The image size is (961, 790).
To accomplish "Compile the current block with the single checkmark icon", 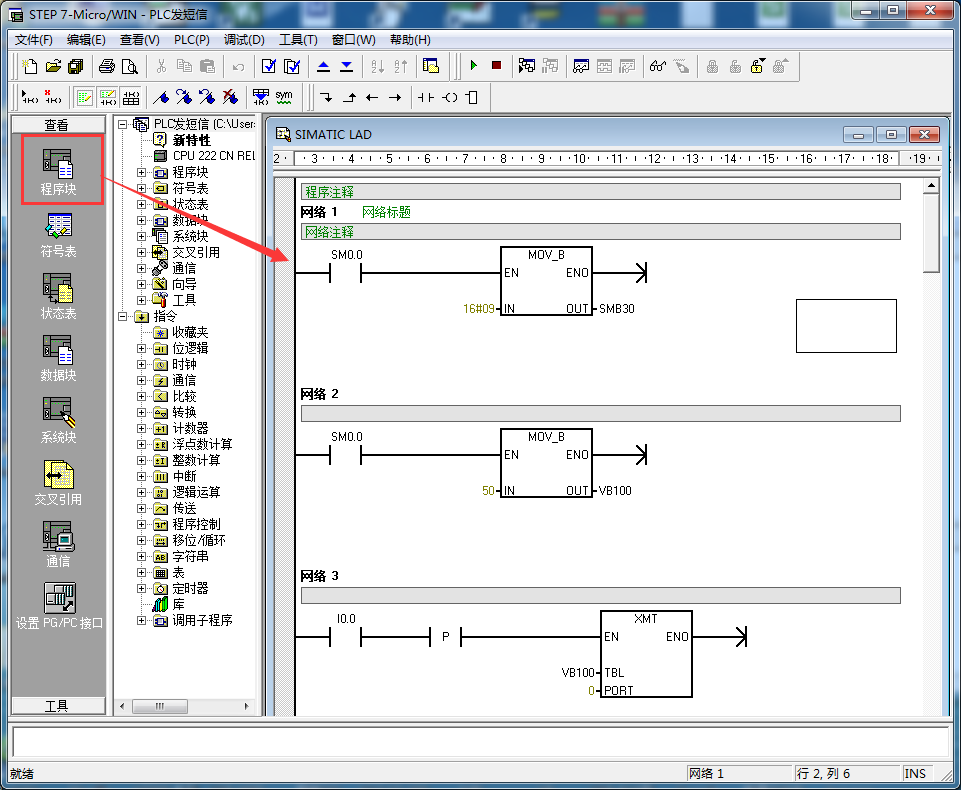I will 268,66.
